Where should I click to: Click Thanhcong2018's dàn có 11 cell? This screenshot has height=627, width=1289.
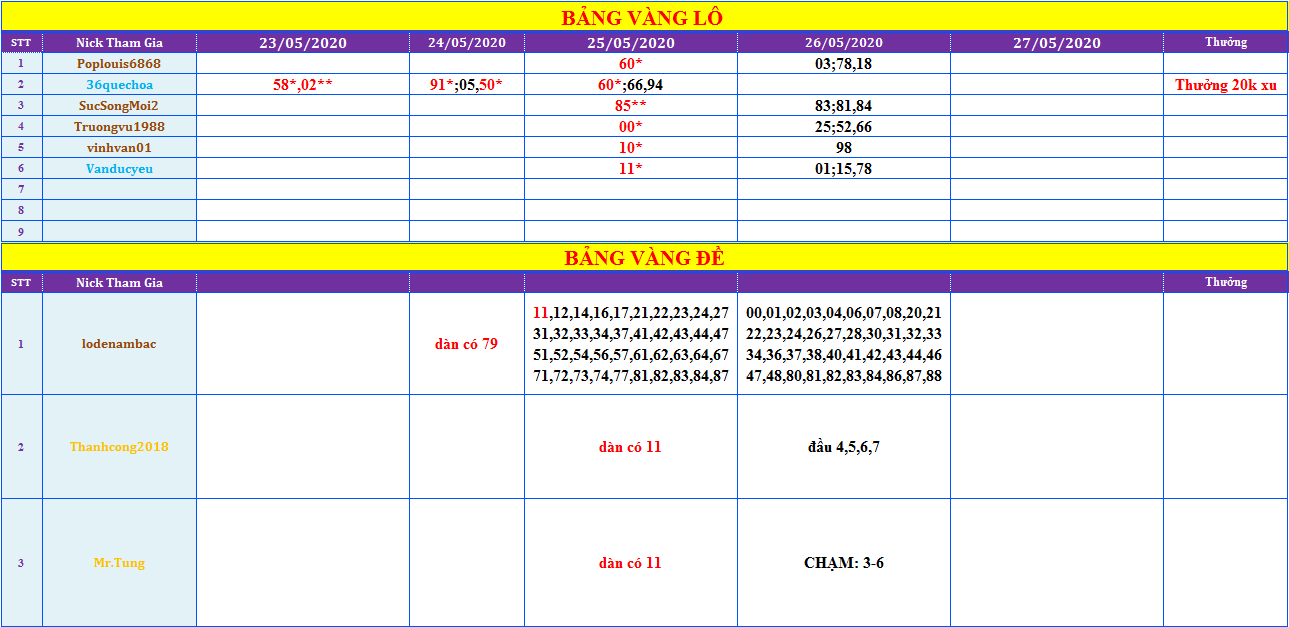(631, 446)
